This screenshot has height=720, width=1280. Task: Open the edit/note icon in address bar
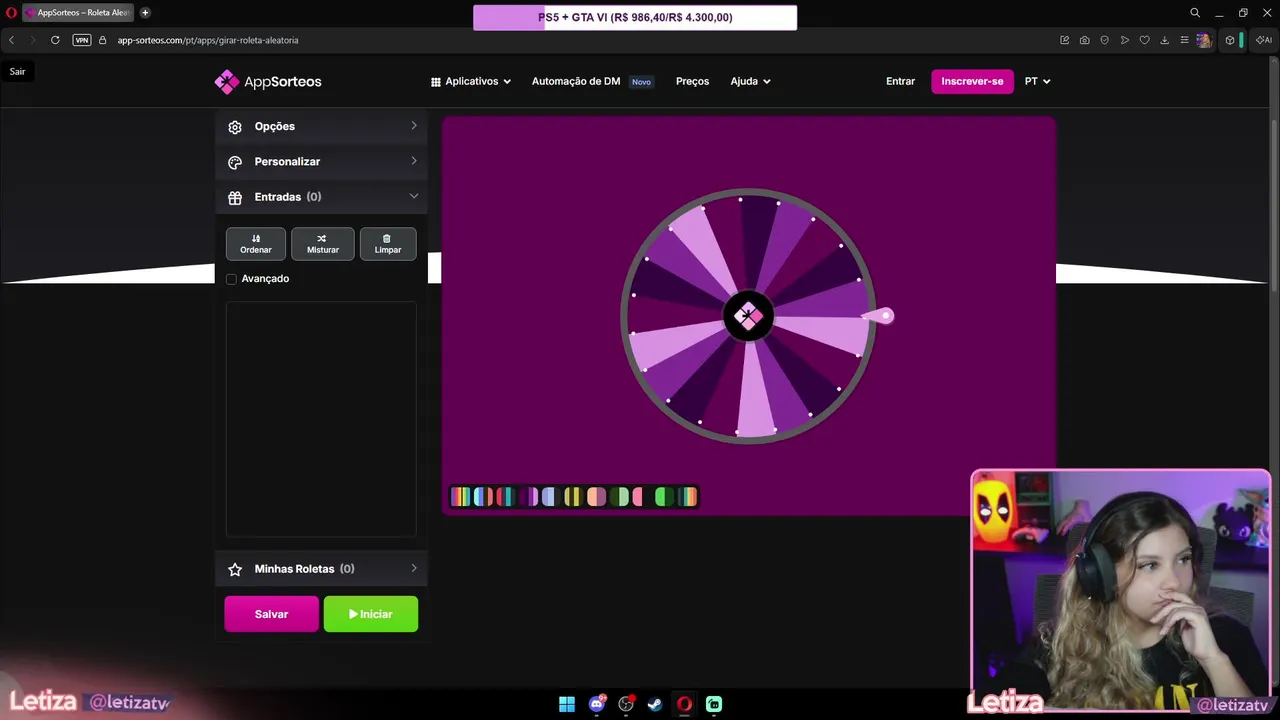coord(1064,40)
